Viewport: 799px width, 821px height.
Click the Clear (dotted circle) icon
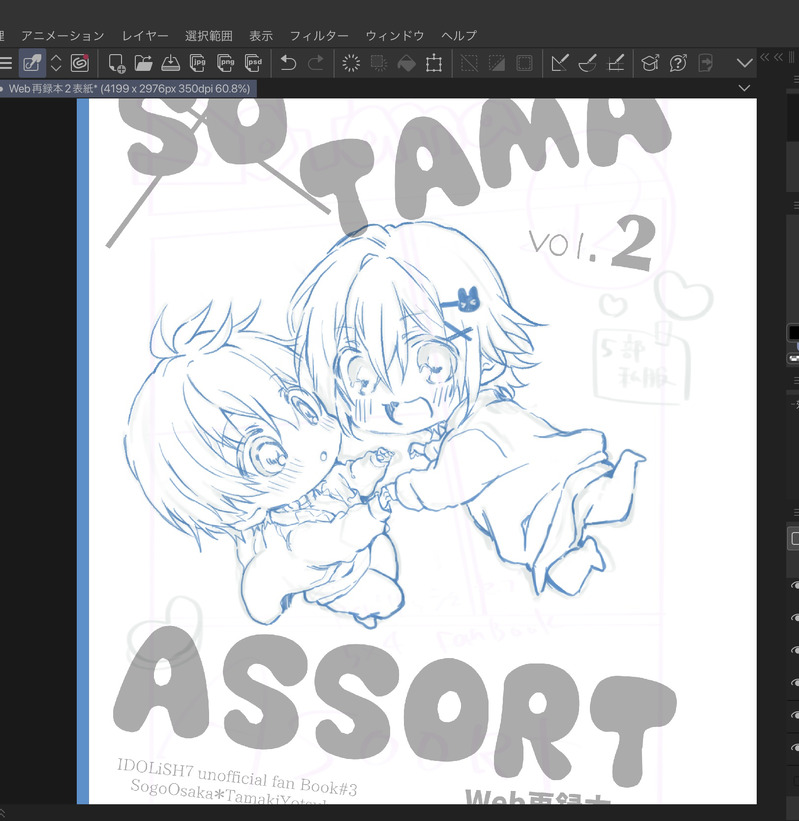351,63
